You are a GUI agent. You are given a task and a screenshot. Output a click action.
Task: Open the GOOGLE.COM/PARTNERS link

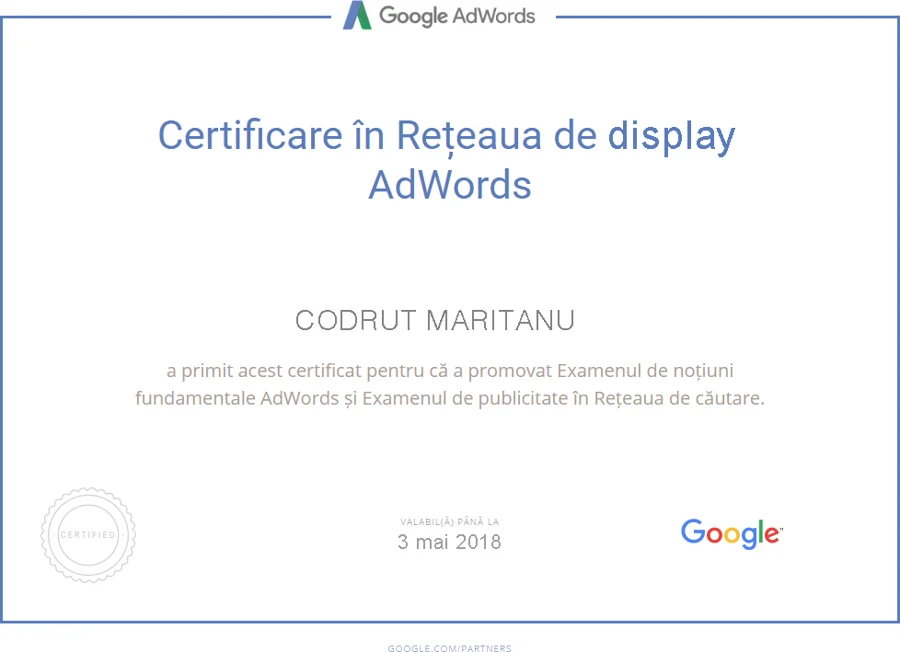pos(449,648)
